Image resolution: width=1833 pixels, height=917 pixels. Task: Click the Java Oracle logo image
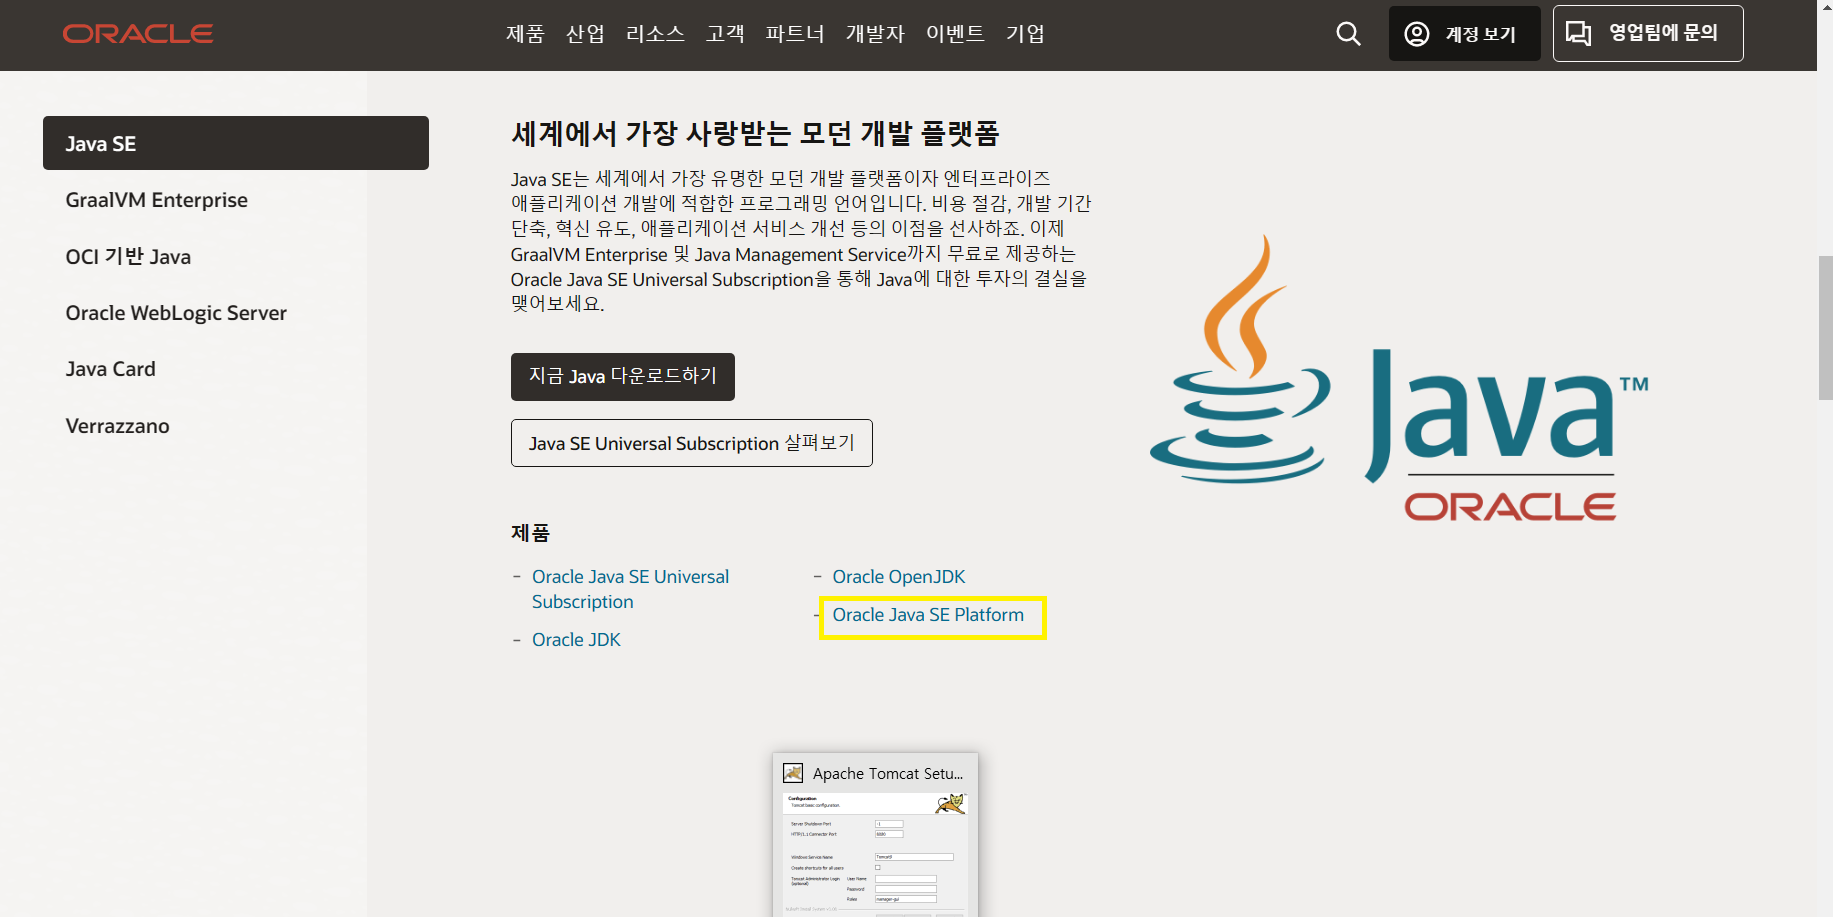click(x=1399, y=377)
